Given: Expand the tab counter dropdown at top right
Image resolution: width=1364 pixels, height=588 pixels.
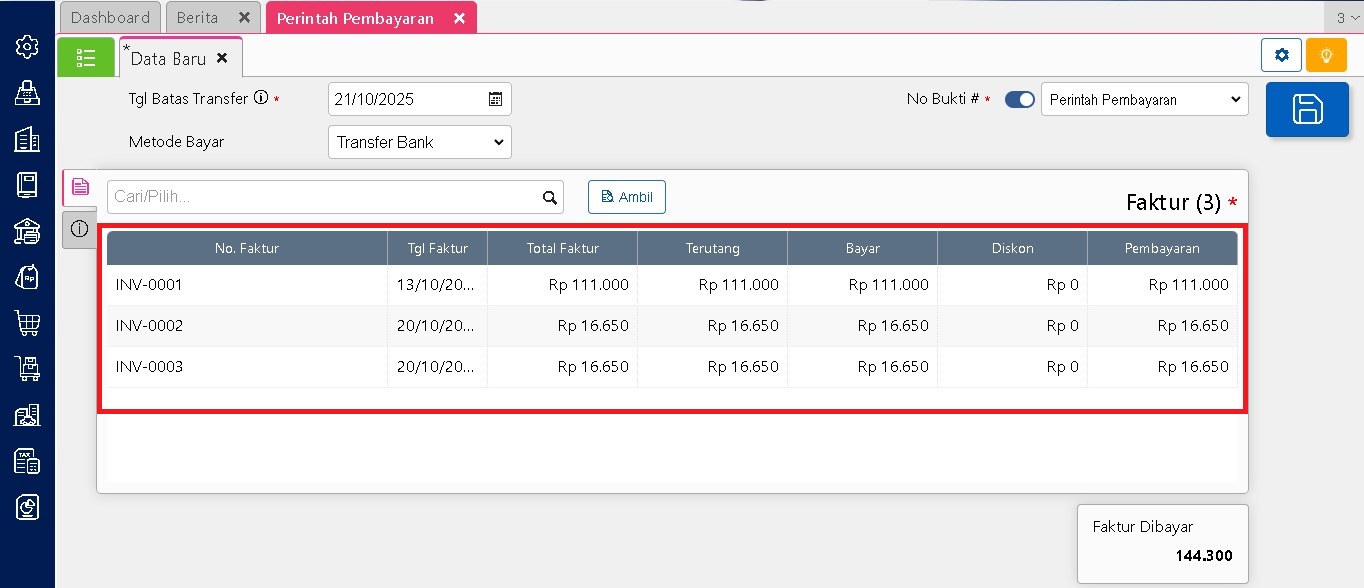Looking at the screenshot, I should point(1345,18).
